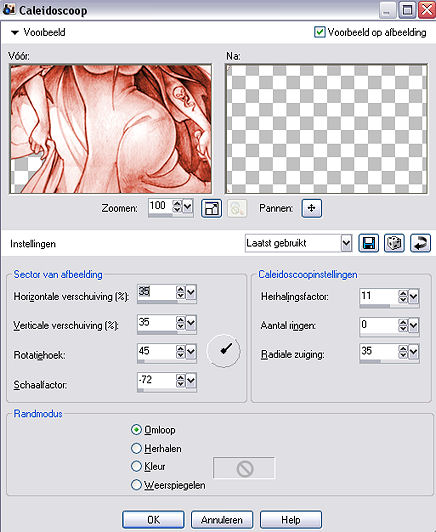Click the slider bar under Radiale zuiging
The height and width of the screenshot is (532, 436).
389,362
